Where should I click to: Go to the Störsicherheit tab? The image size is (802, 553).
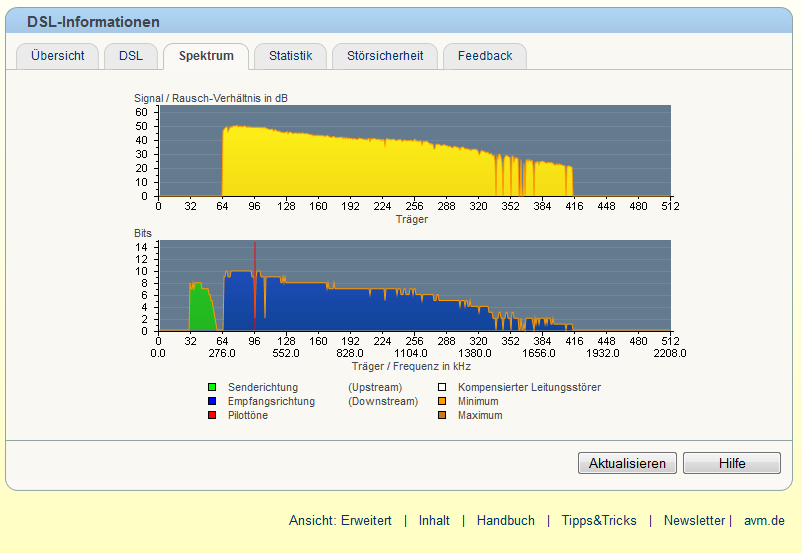click(385, 56)
